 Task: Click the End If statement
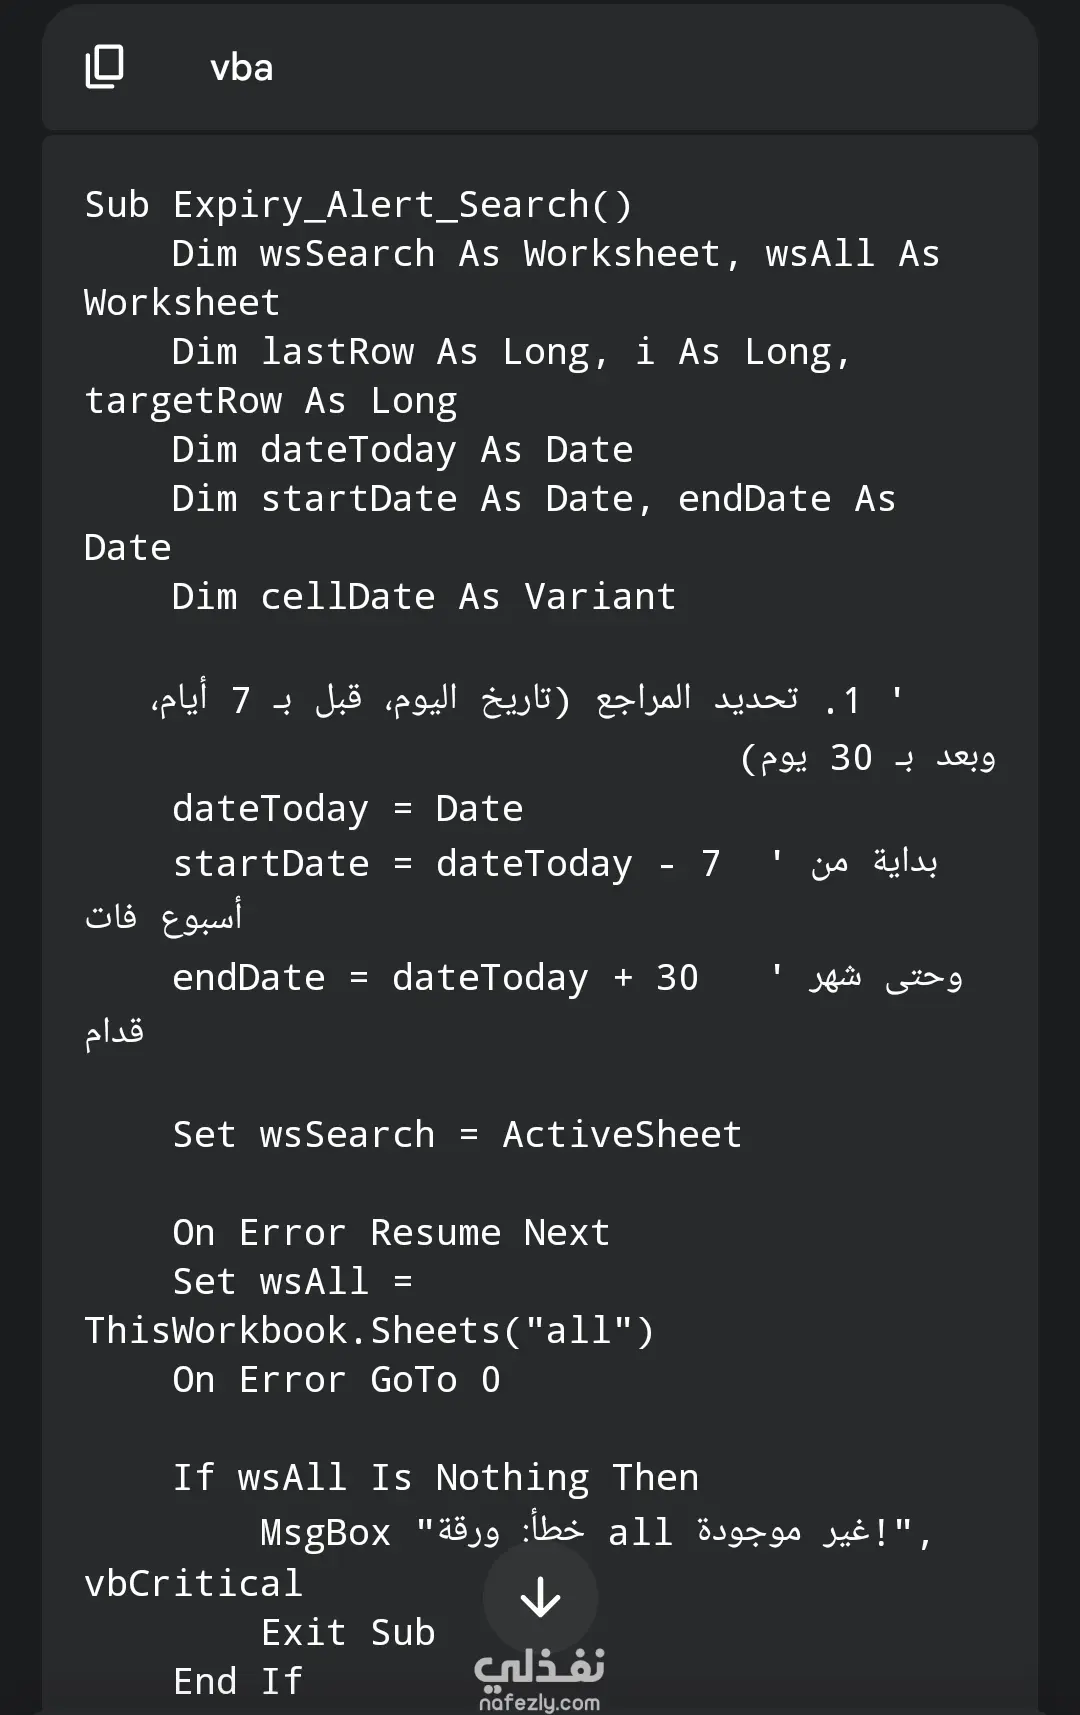click(237, 1682)
